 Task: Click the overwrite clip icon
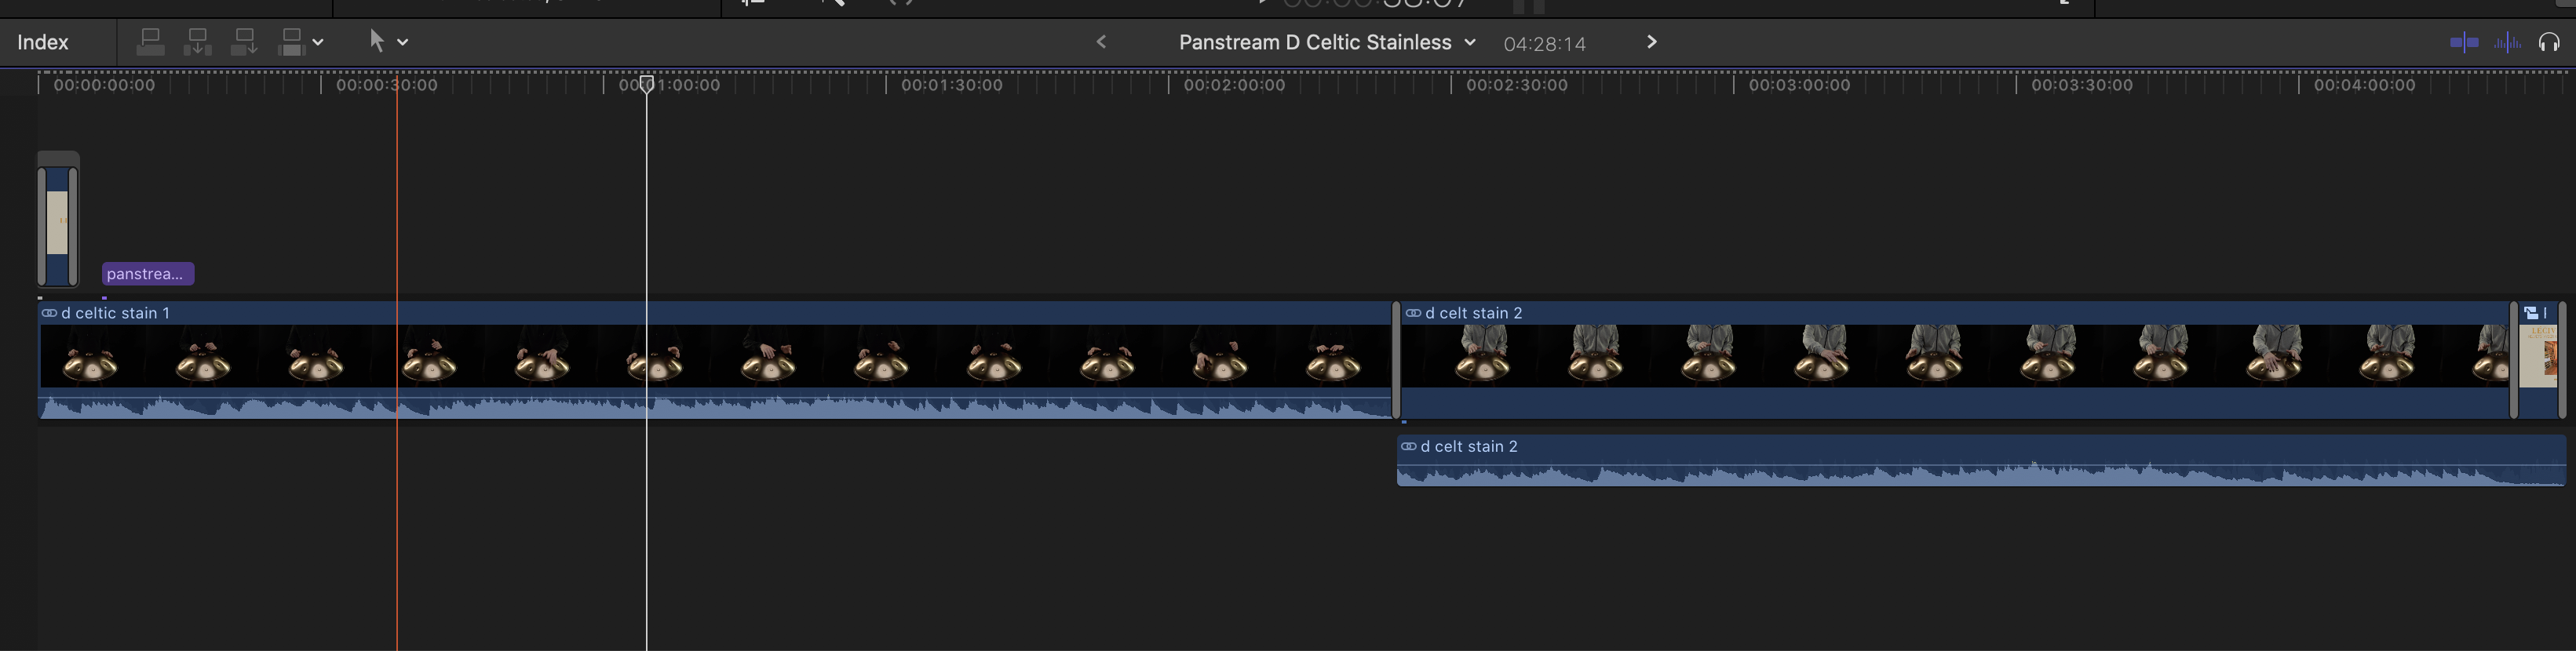click(x=291, y=42)
